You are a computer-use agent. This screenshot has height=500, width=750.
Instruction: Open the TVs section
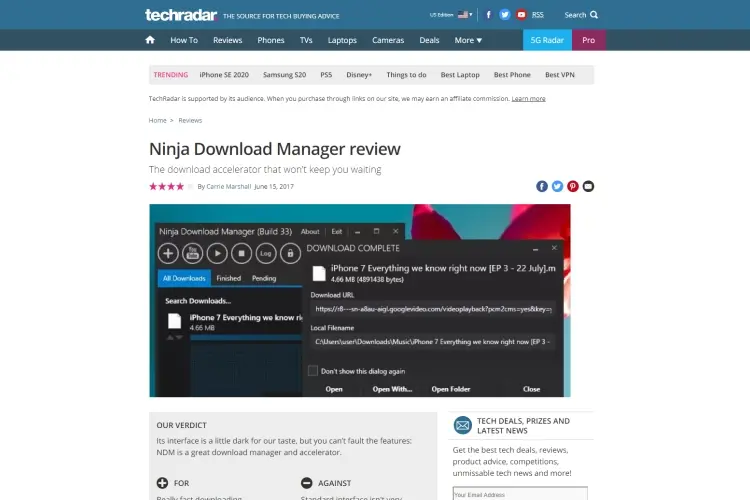click(306, 40)
